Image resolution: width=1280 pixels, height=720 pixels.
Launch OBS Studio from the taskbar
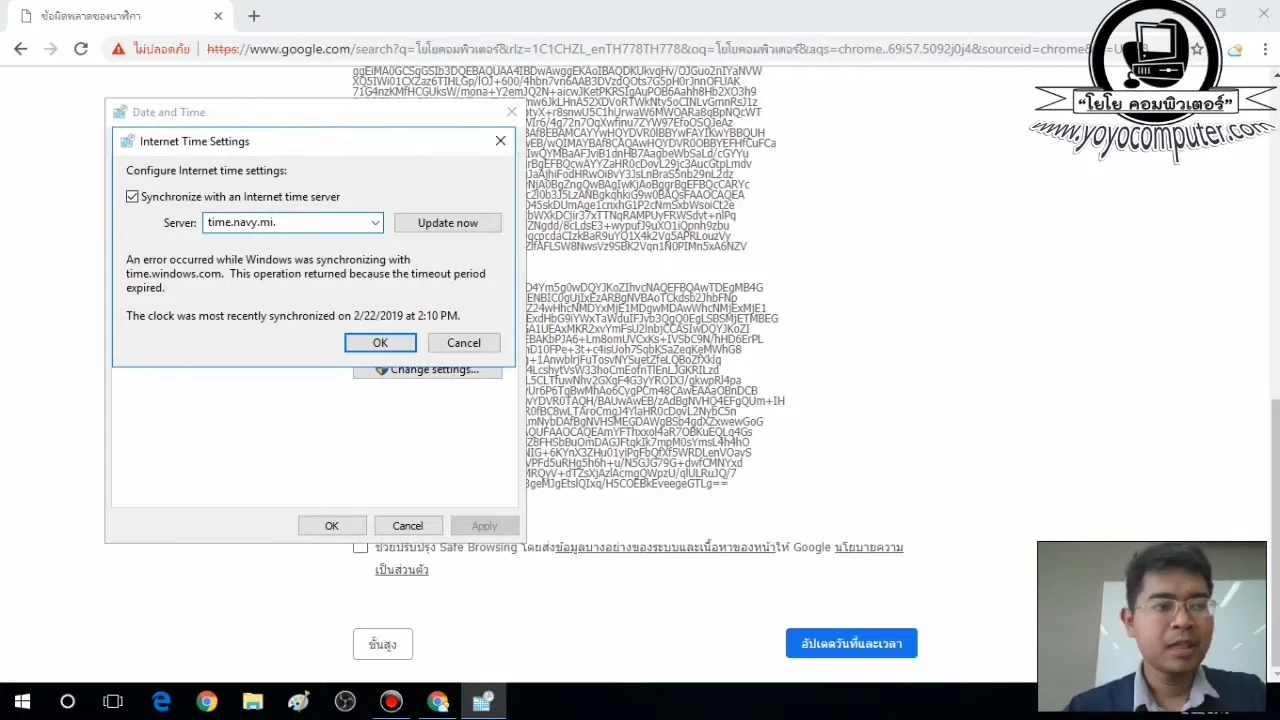point(344,701)
